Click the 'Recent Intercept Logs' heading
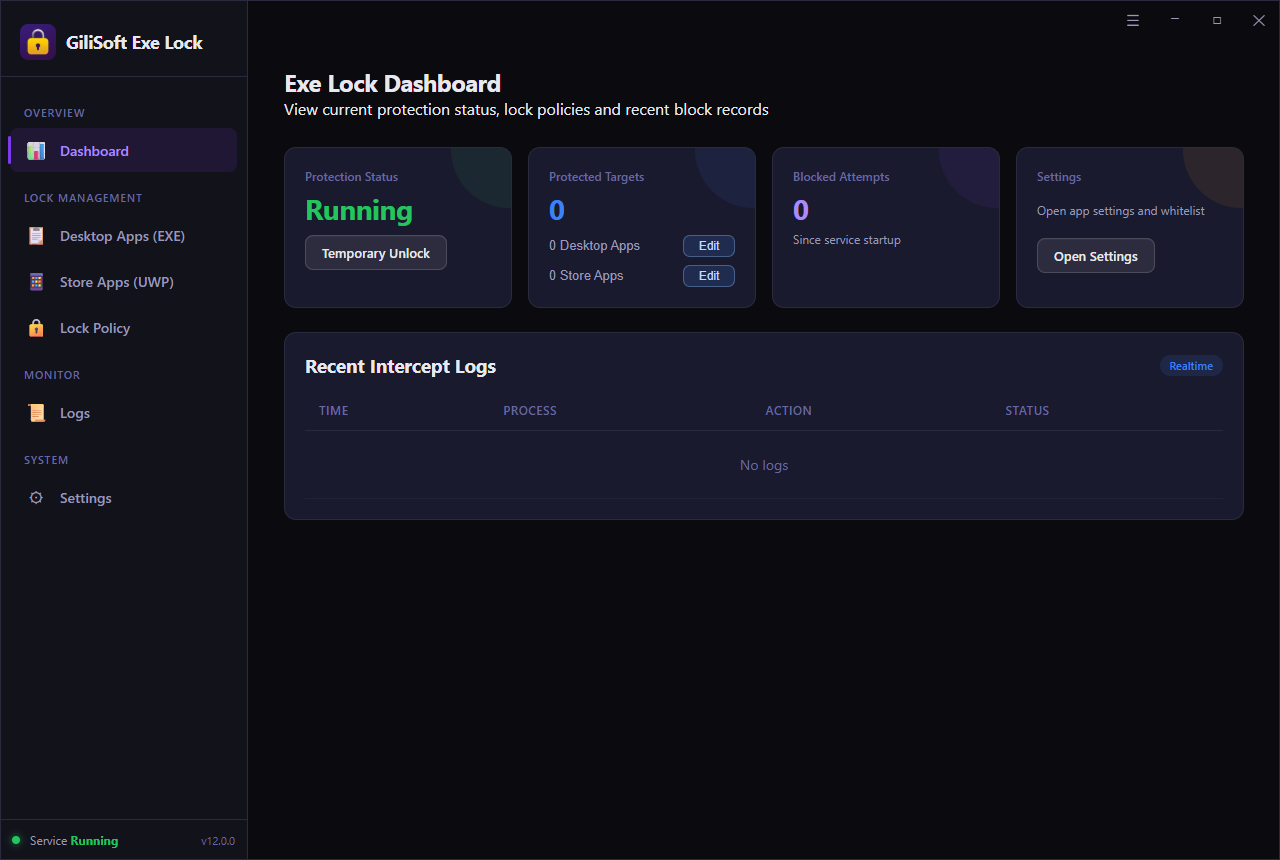Viewport: 1280px width, 860px height. (401, 367)
